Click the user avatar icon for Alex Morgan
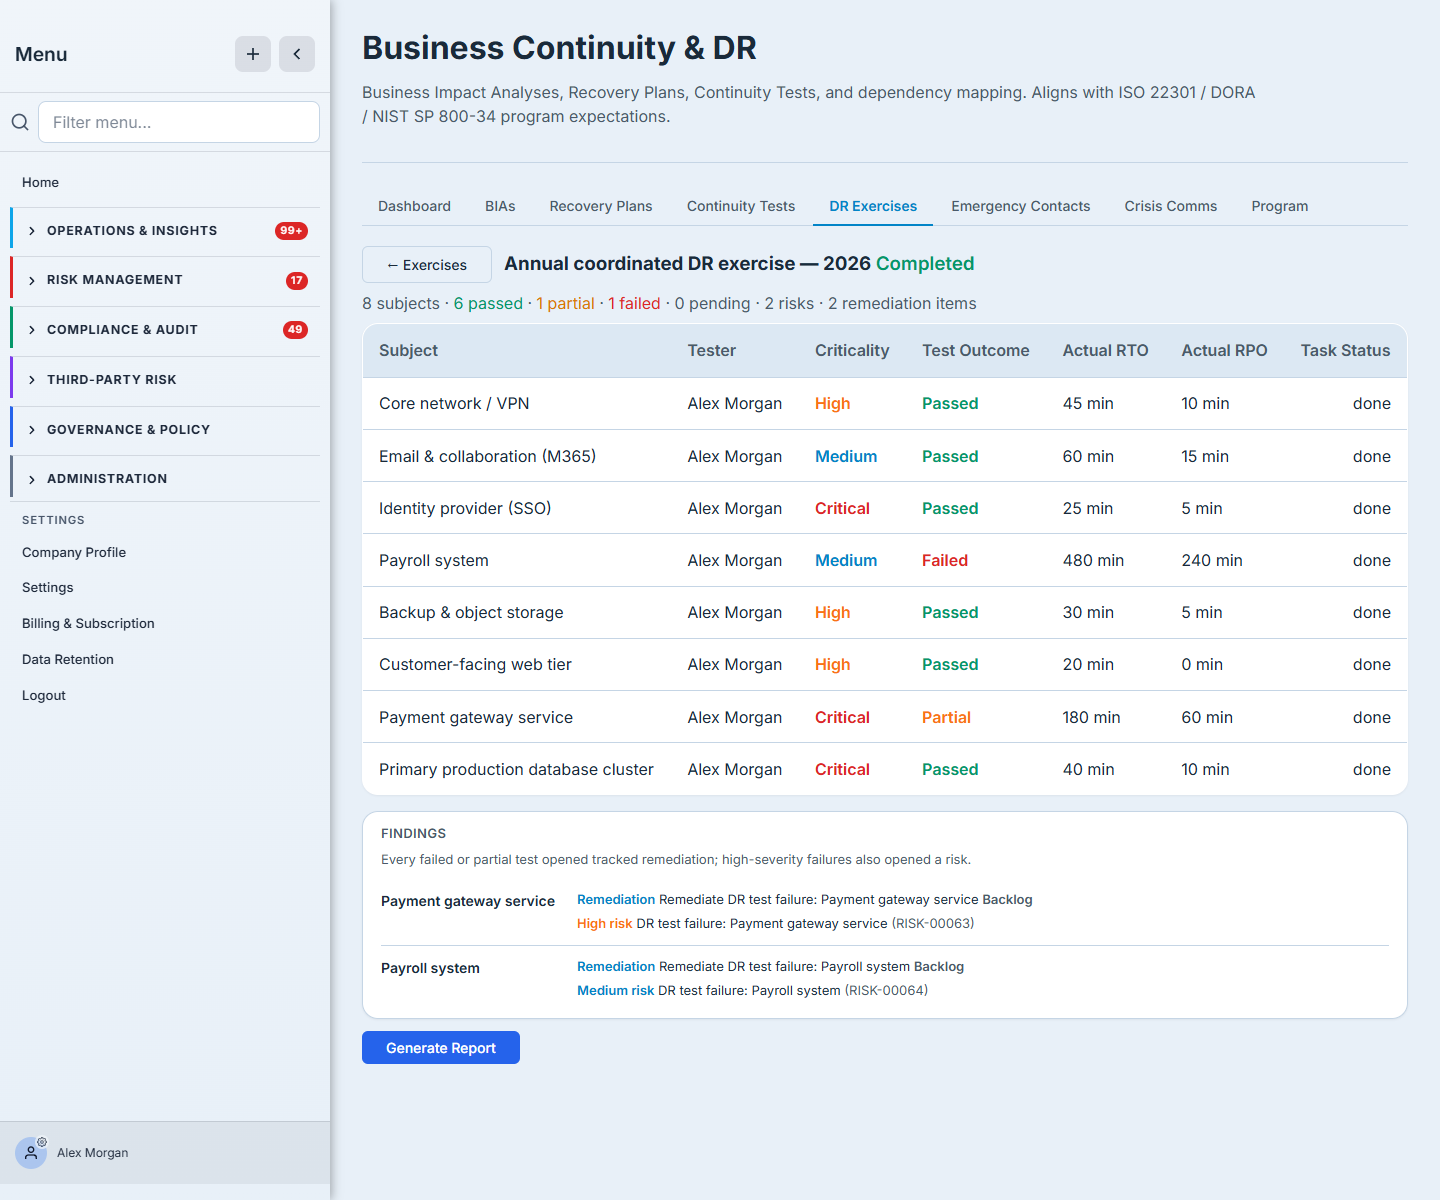1440x1200 pixels. (31, 1153)
